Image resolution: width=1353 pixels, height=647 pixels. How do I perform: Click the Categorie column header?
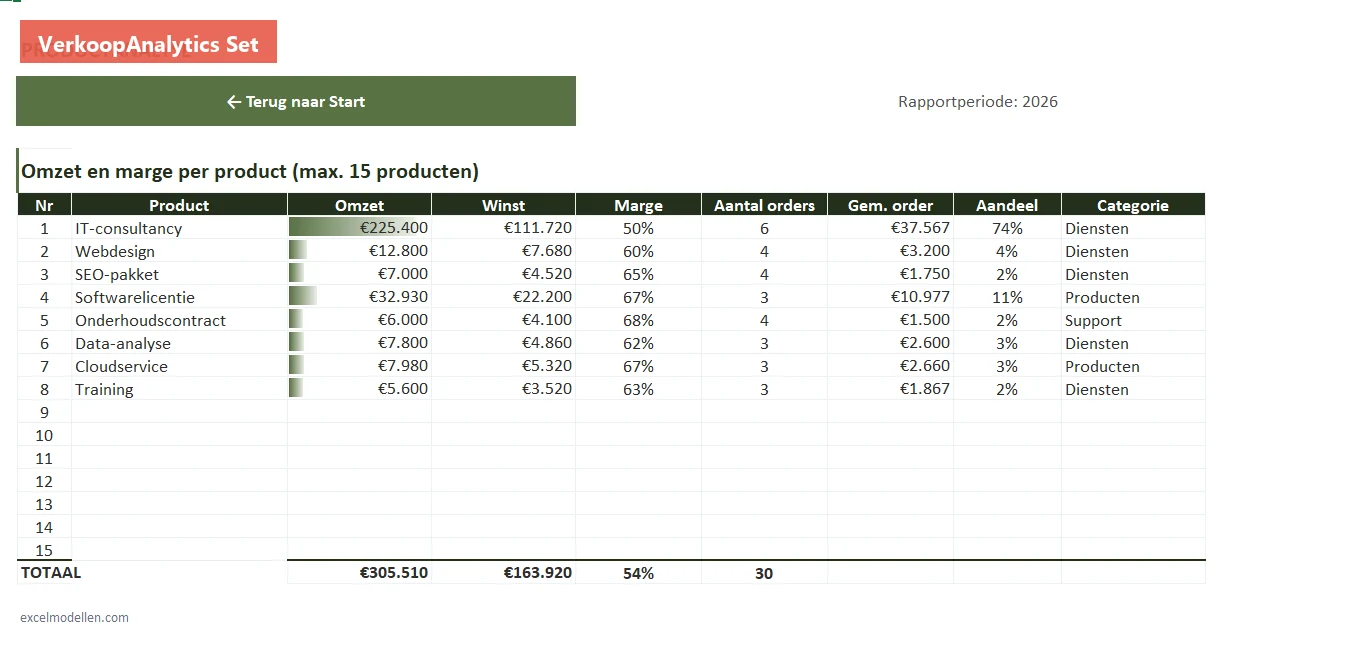pyautogui.click(x=1133, y=205)
